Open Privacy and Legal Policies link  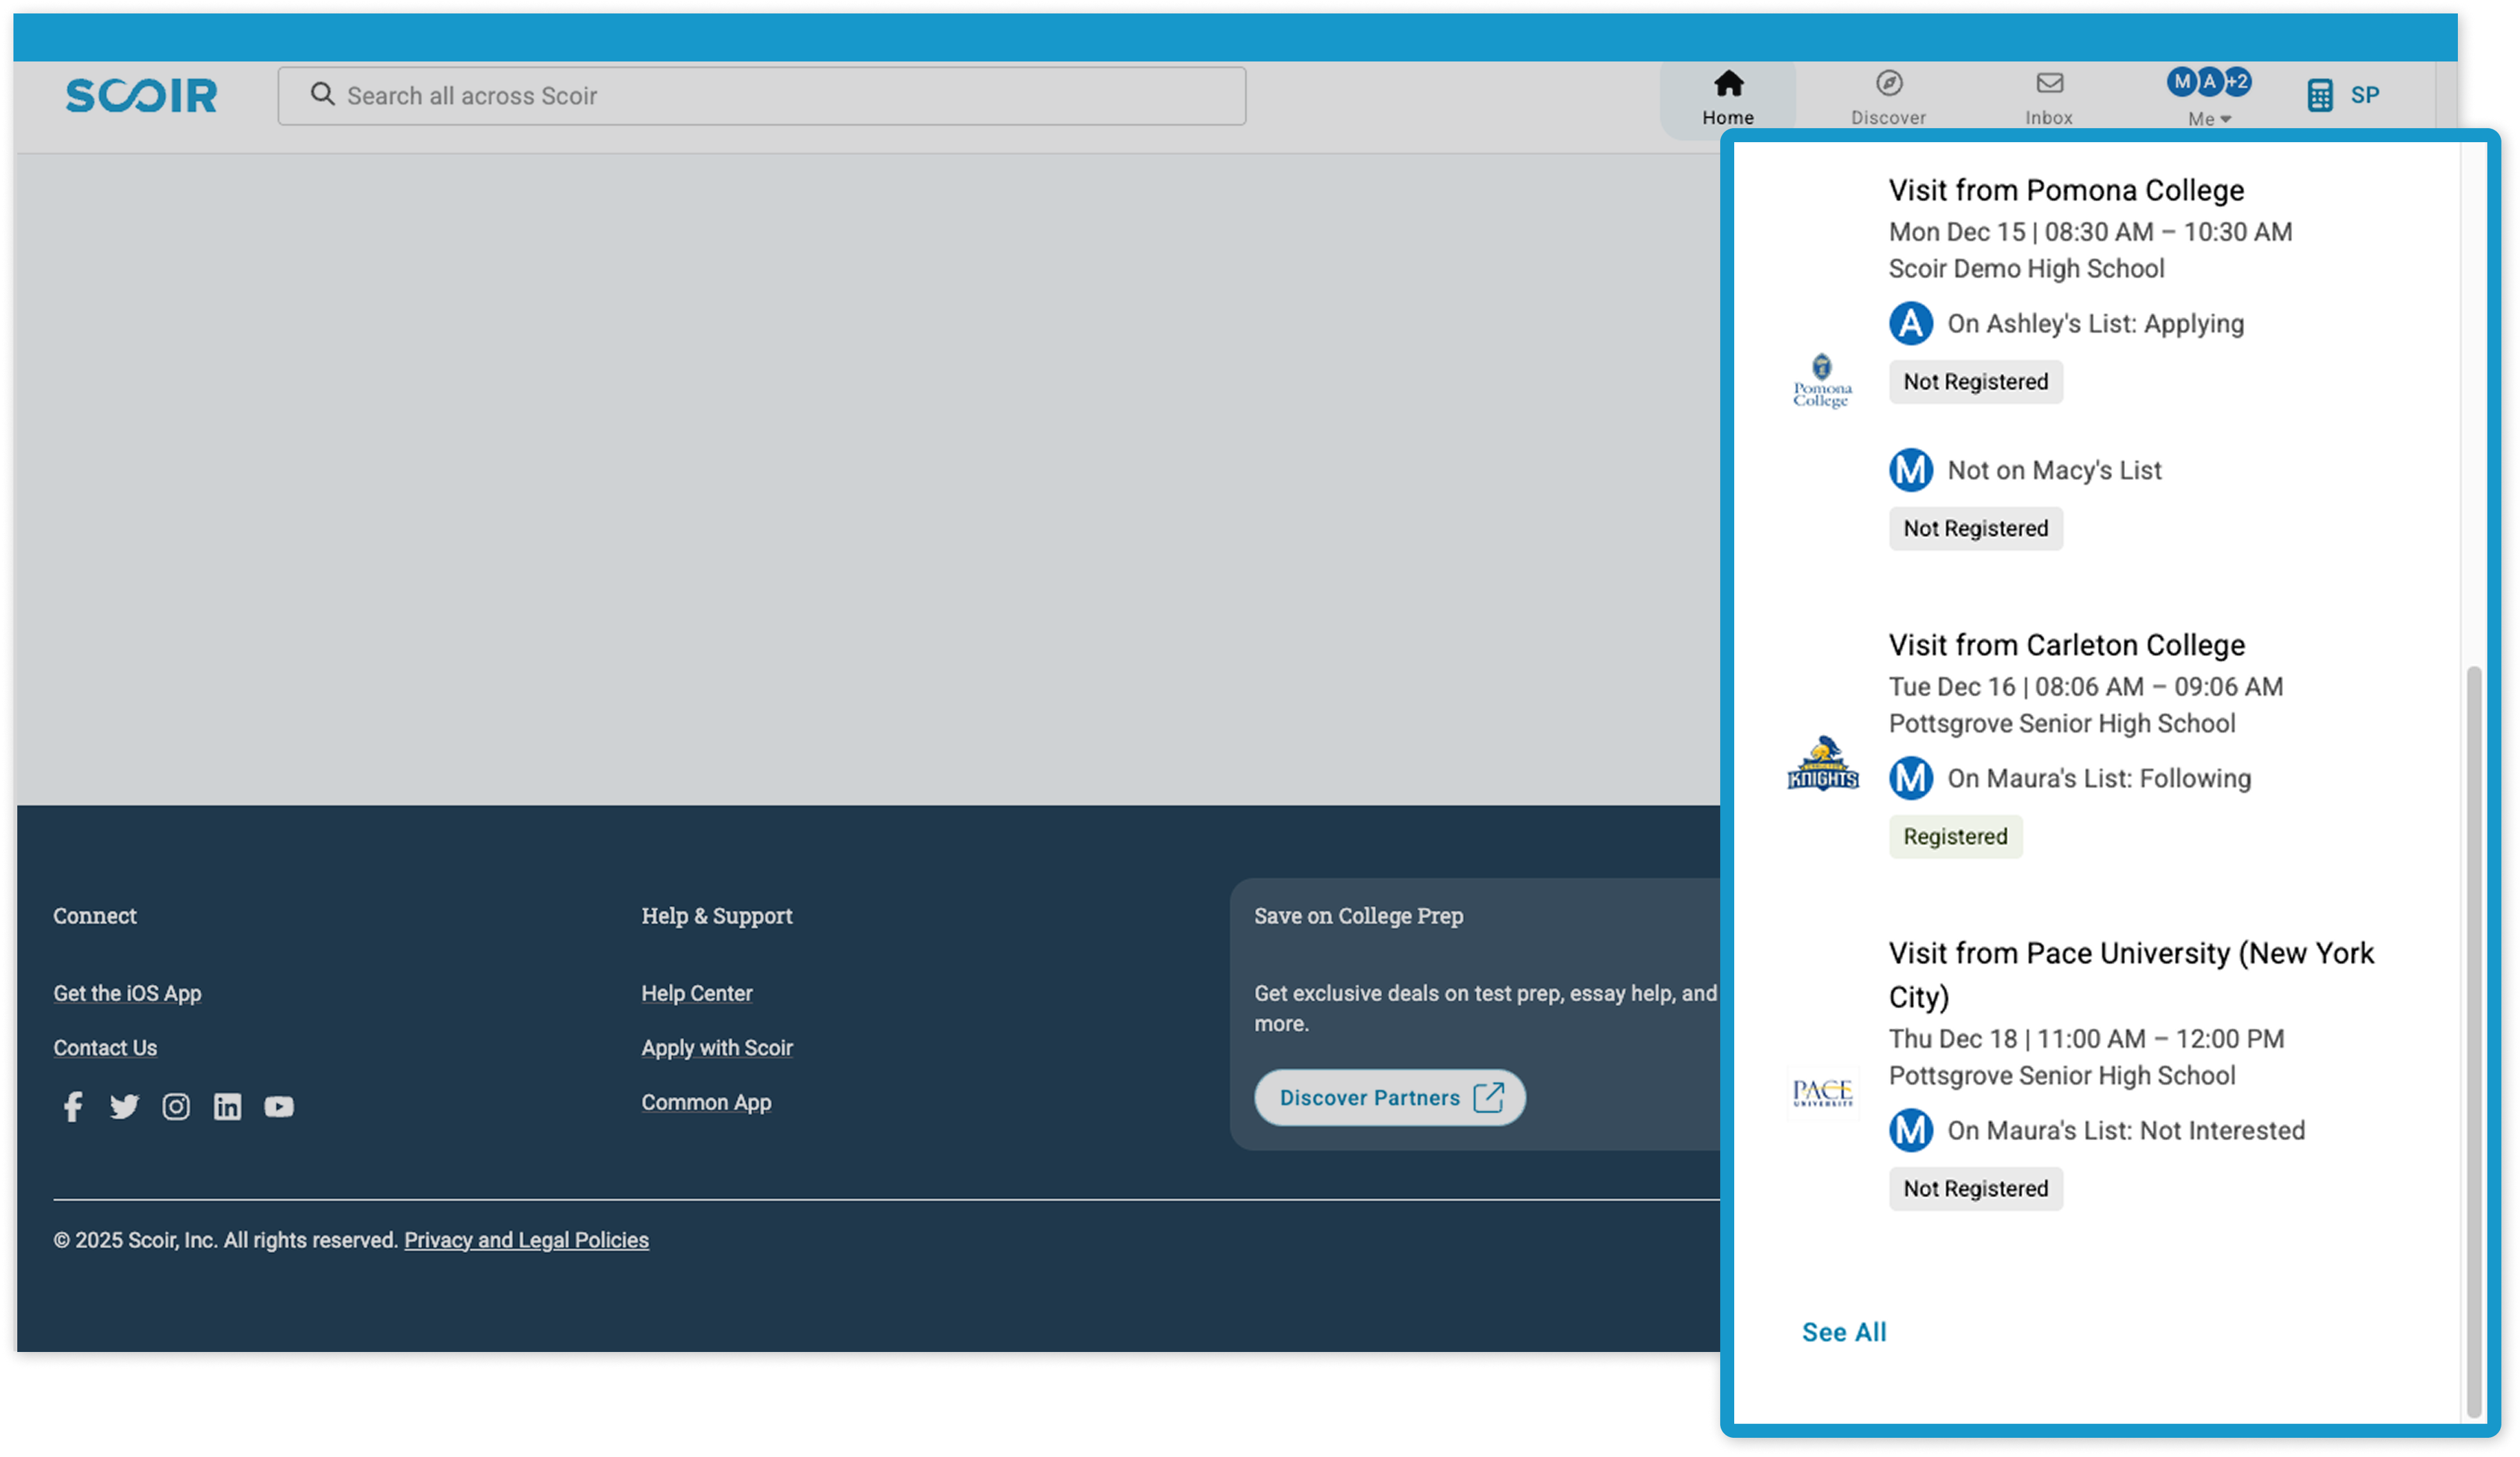coord(526,1239)
